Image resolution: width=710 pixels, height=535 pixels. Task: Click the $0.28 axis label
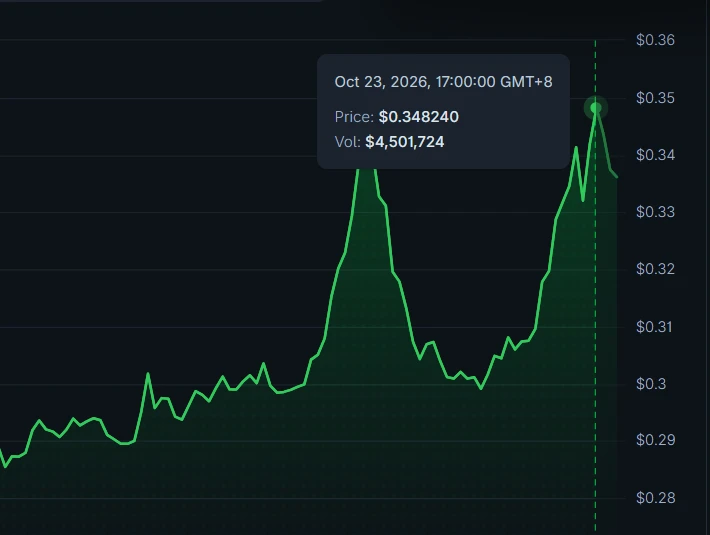[x=655, y=498]
